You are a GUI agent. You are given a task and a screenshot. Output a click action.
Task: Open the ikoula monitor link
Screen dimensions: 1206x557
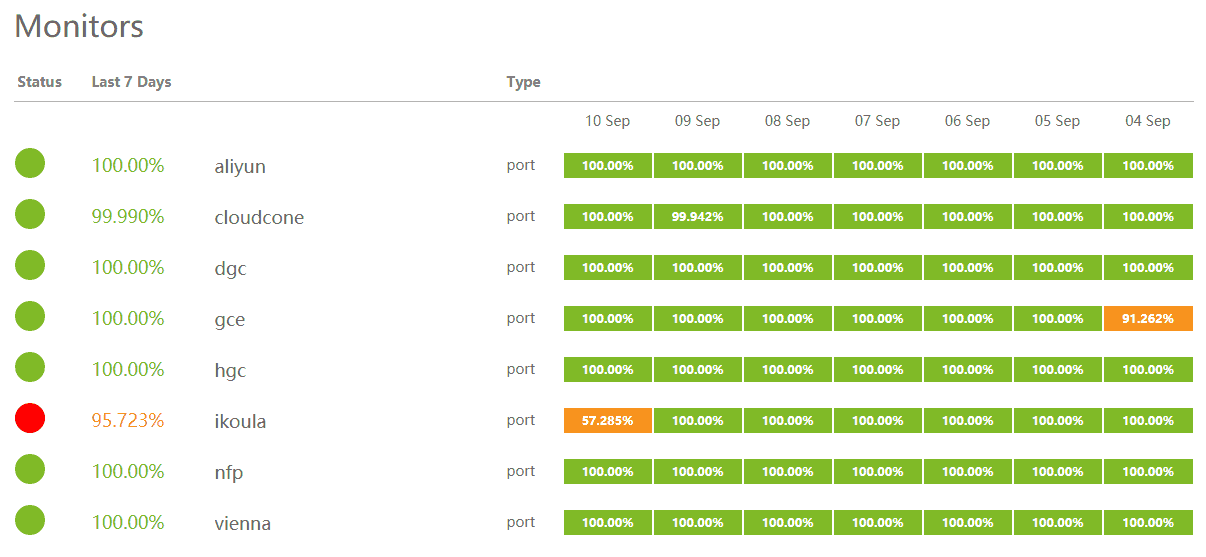click(240, 421)
